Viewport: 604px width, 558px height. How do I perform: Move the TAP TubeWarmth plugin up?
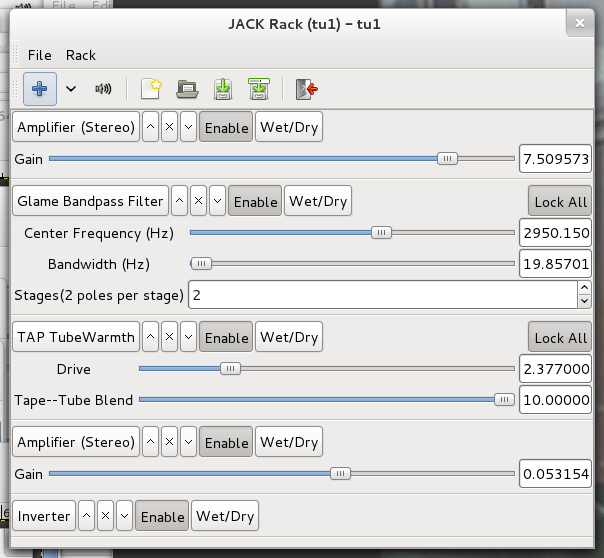[151, 337]
